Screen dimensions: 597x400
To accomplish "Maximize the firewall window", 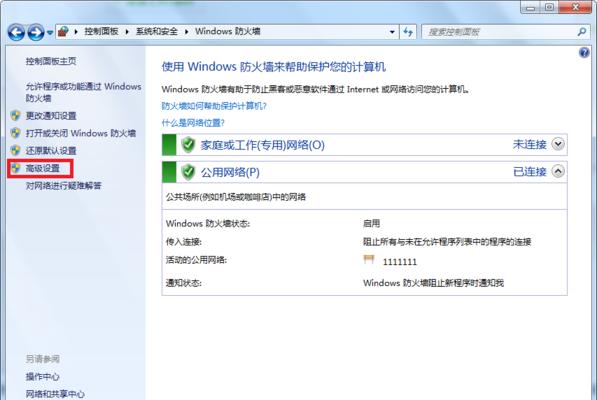I will point(549,7).
